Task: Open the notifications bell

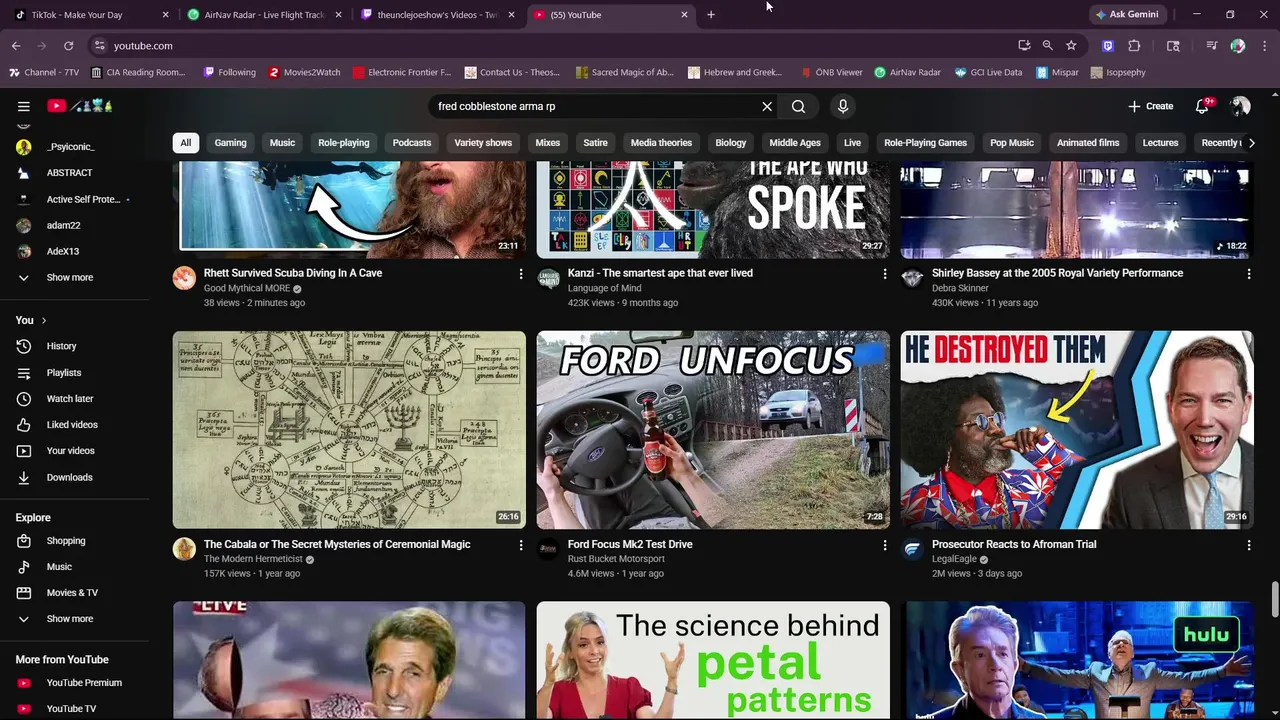Action: pos(1203,106)
